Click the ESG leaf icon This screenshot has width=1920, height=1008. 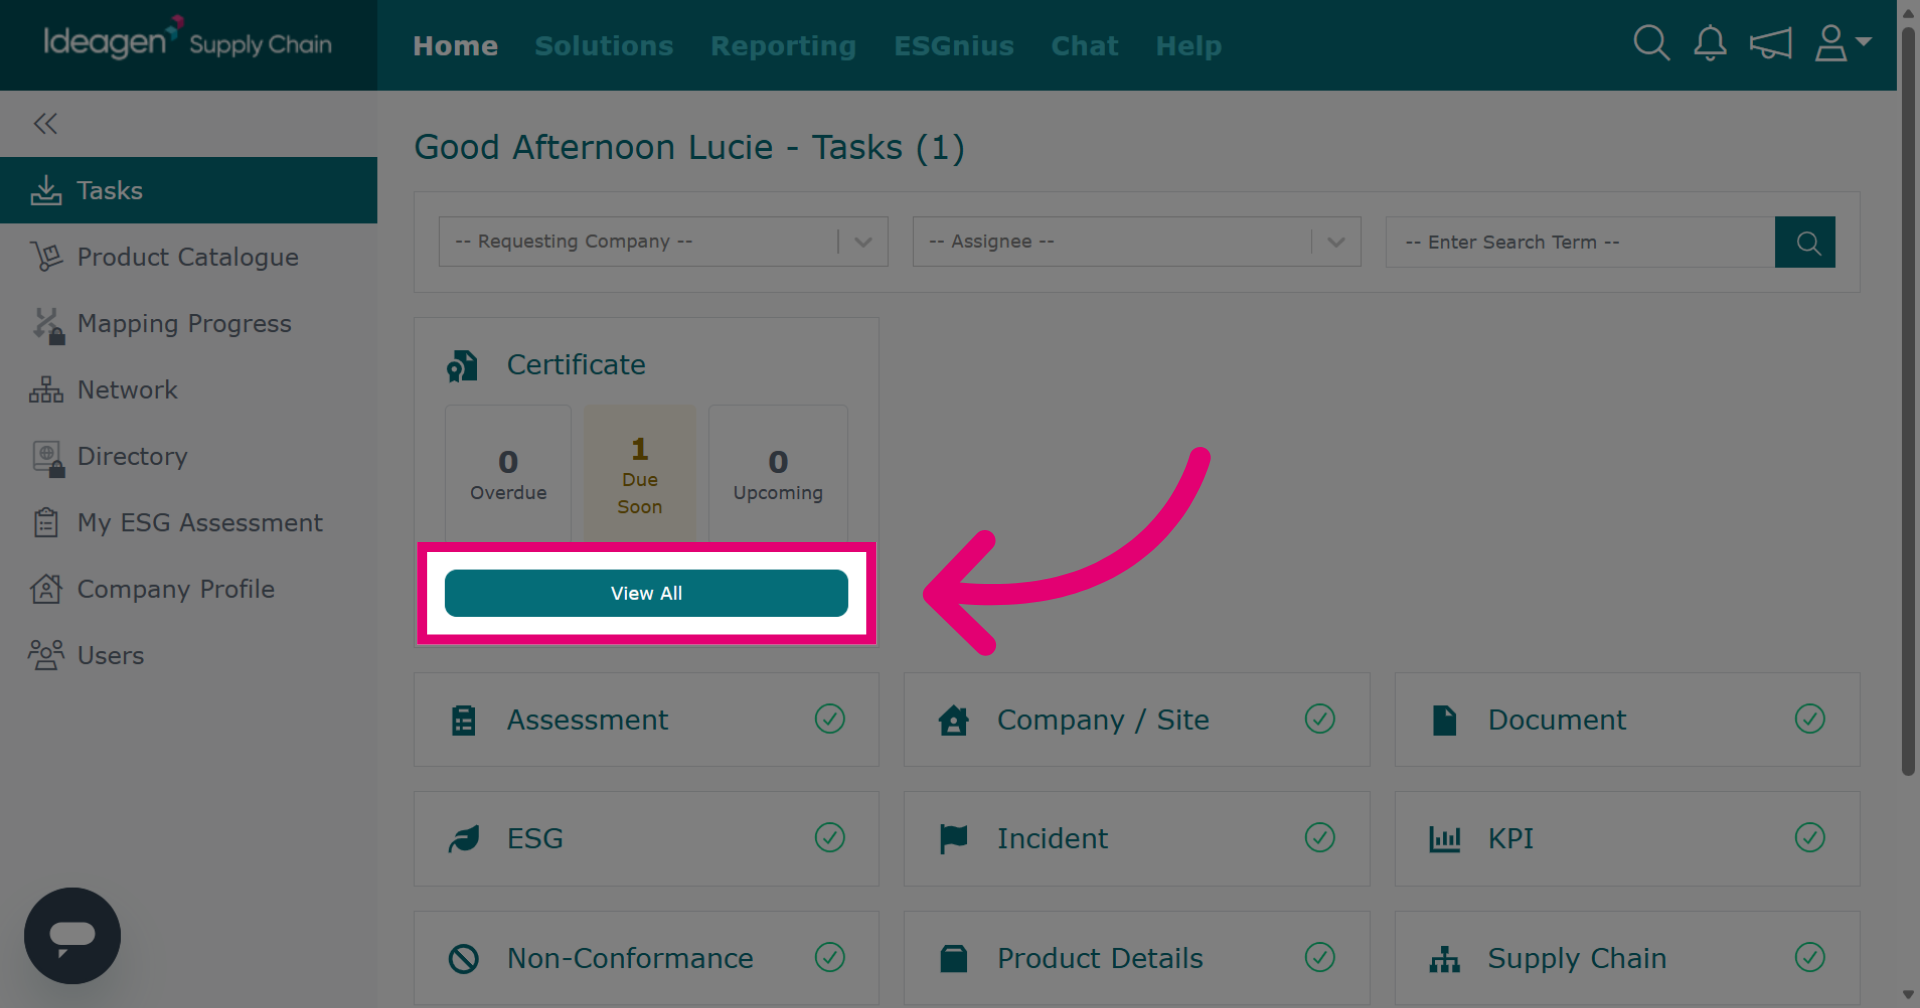pyautogui.click(x=463, y=839)
